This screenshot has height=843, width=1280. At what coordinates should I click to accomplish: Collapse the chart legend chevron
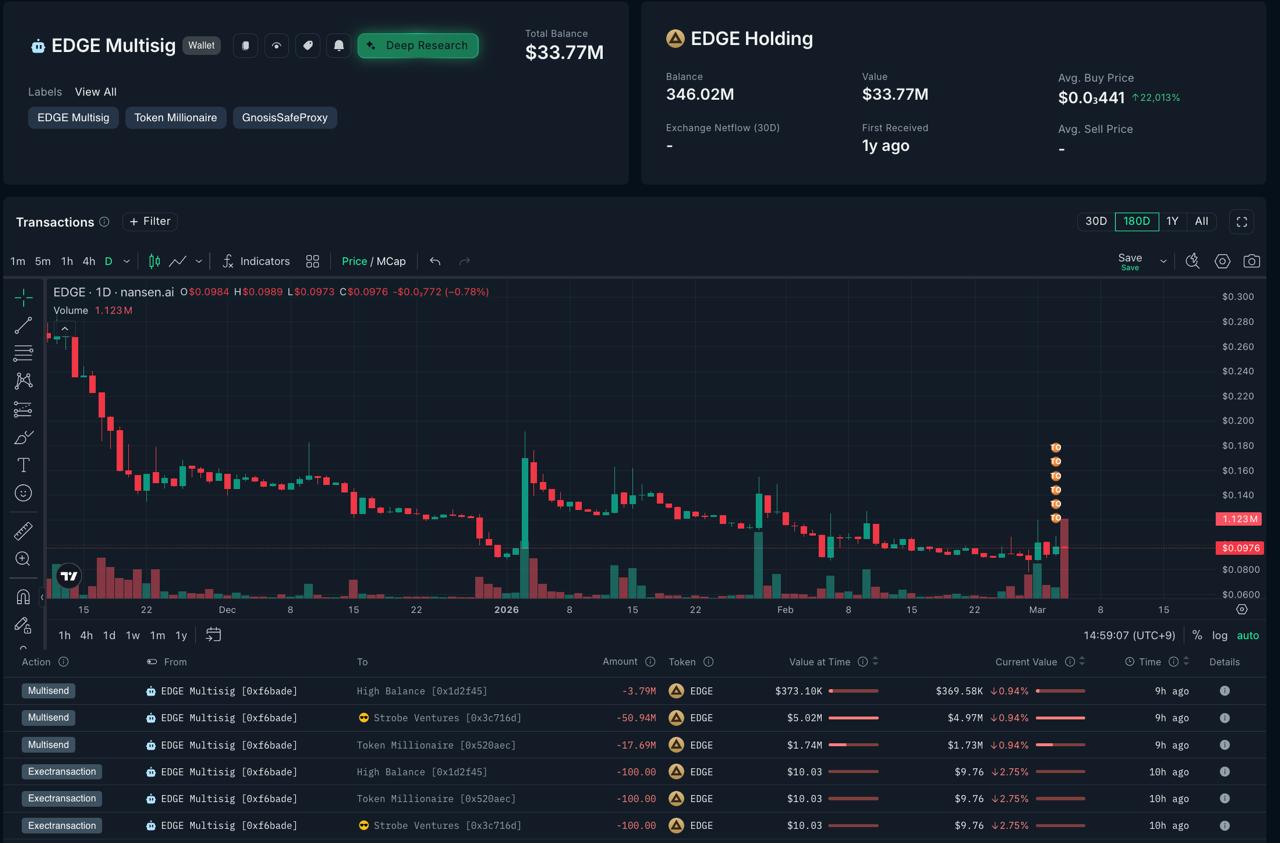[x=65, y=329]
